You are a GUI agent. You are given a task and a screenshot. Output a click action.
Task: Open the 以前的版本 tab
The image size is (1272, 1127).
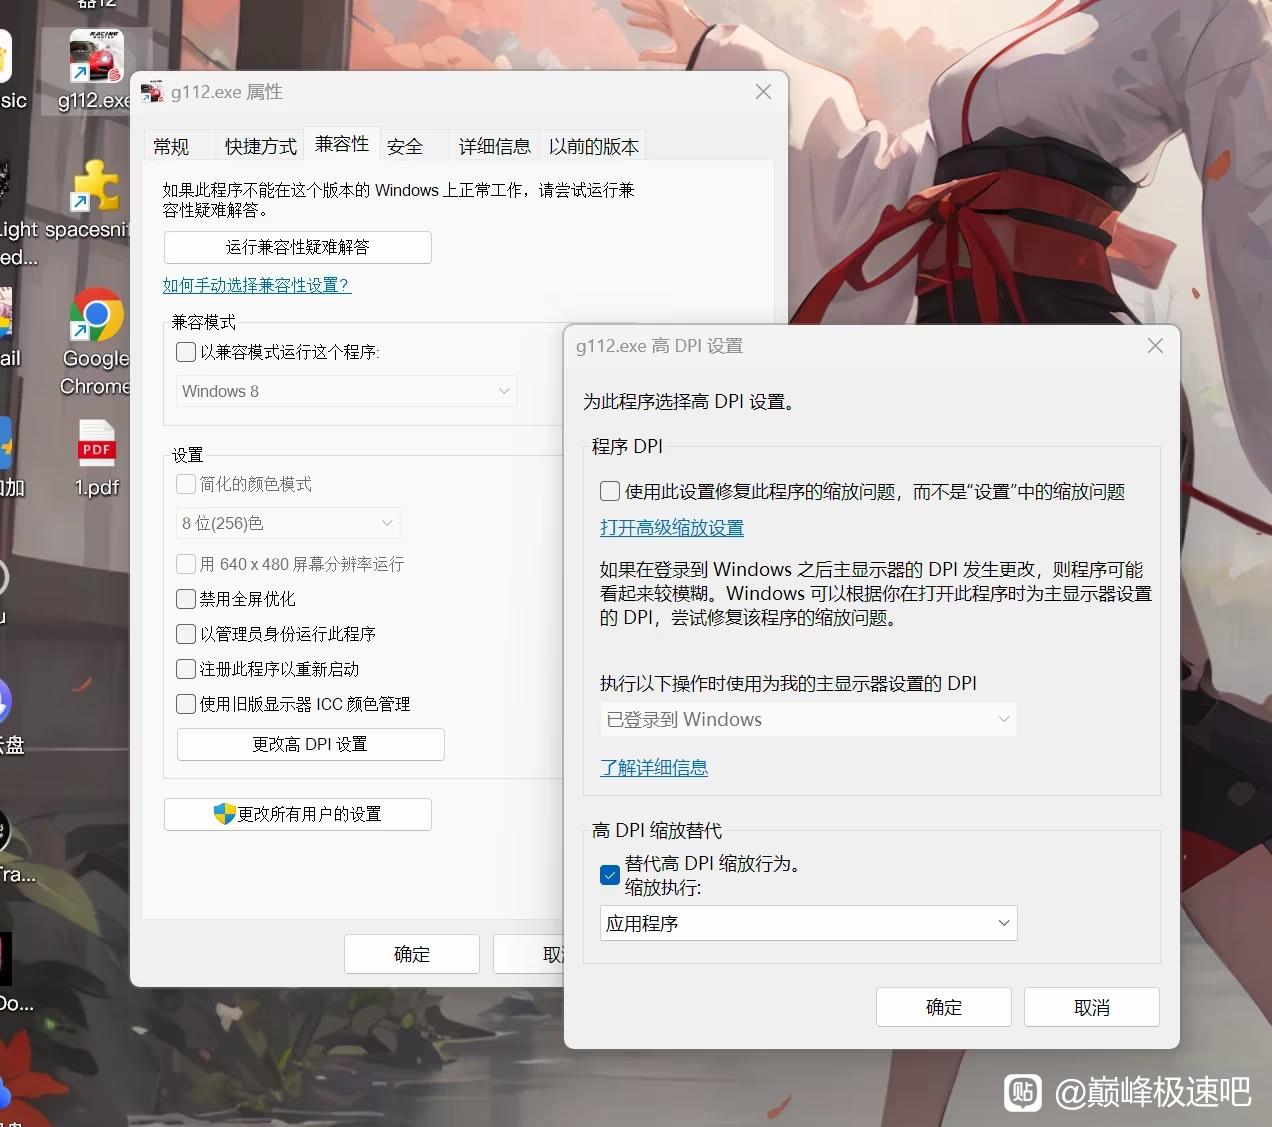click(593, 146)
